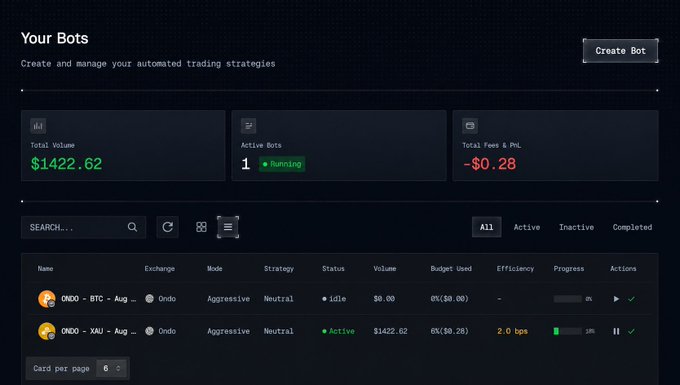The image size is (680, 385).
Task: Click the ONDO - XAU gold icon
Action: coord(46,331)
